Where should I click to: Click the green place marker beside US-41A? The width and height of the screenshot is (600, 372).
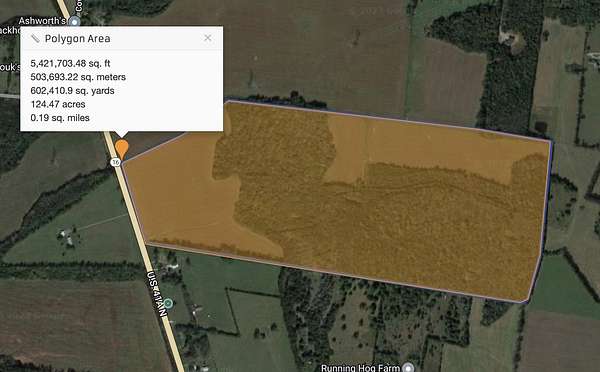tap(168, 304)
